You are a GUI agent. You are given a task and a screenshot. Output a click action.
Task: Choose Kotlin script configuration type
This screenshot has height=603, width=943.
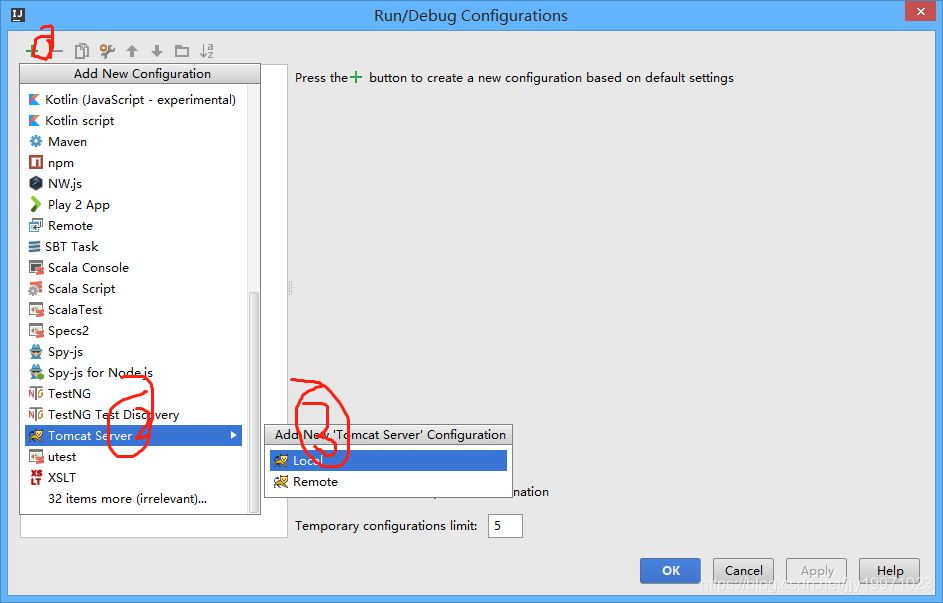[134, 121]
